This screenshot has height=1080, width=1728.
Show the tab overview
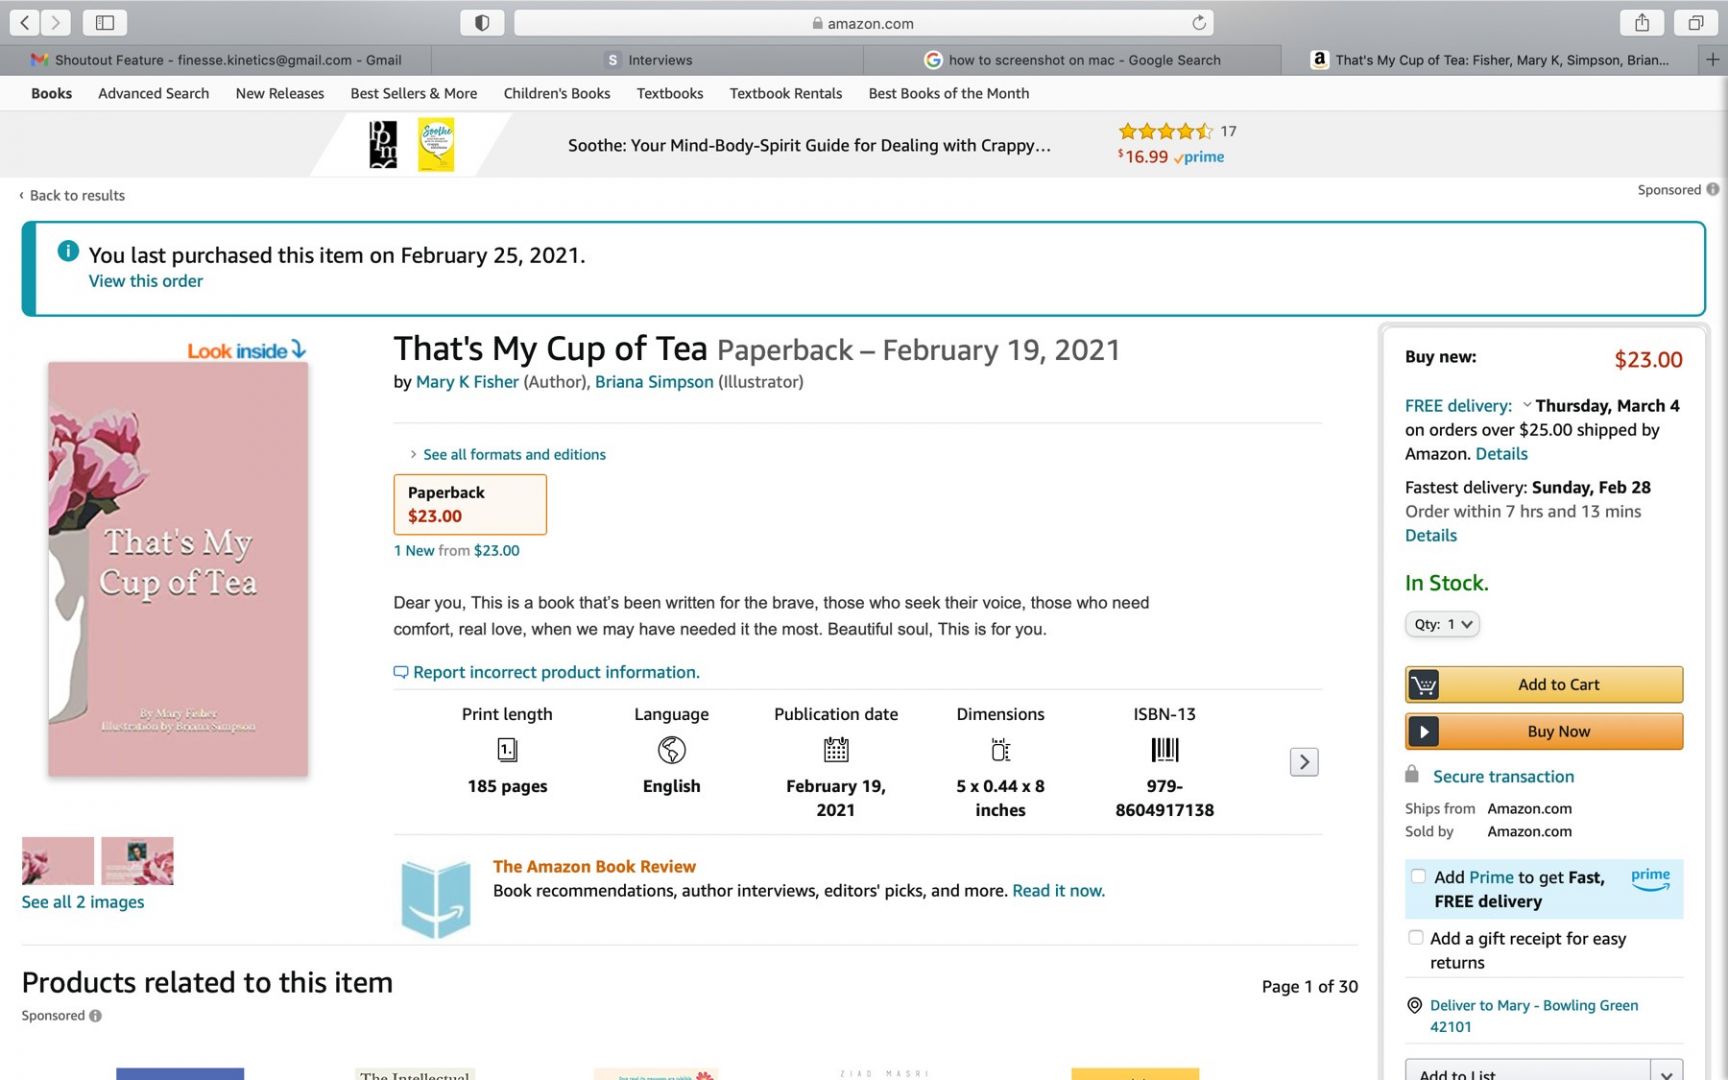pos(1696,23)
